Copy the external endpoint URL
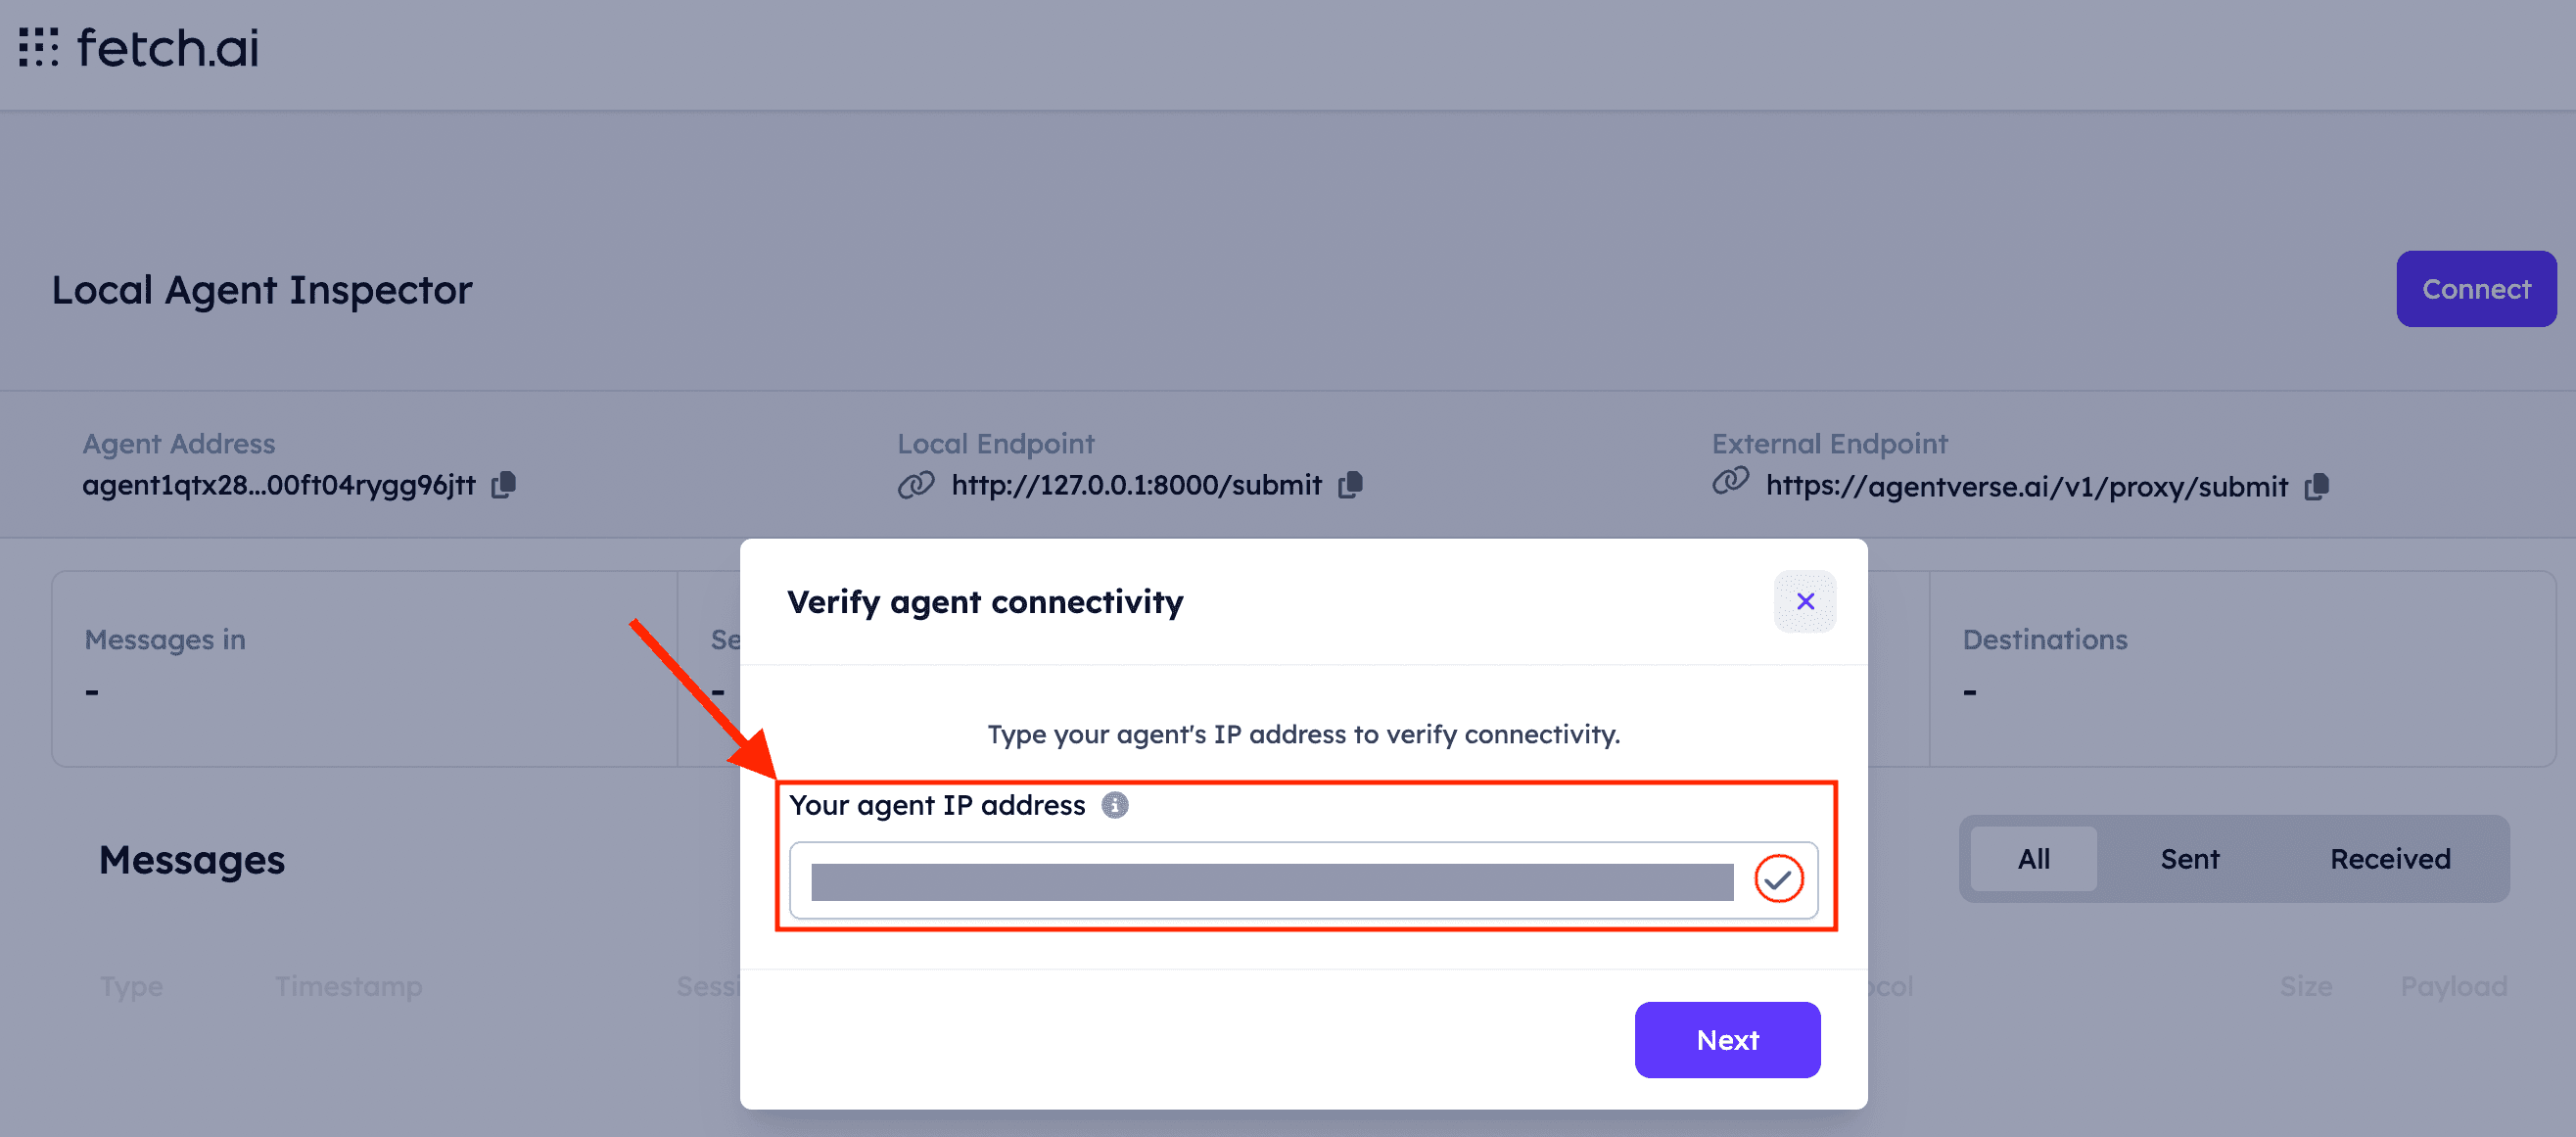The width and height of the screenshot is (2576, 1137). click(x=2317, y=487)
